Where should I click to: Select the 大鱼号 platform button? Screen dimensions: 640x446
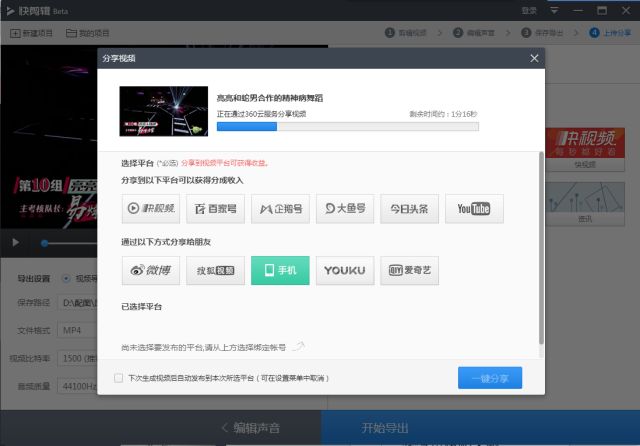click(x=345, y=209)
